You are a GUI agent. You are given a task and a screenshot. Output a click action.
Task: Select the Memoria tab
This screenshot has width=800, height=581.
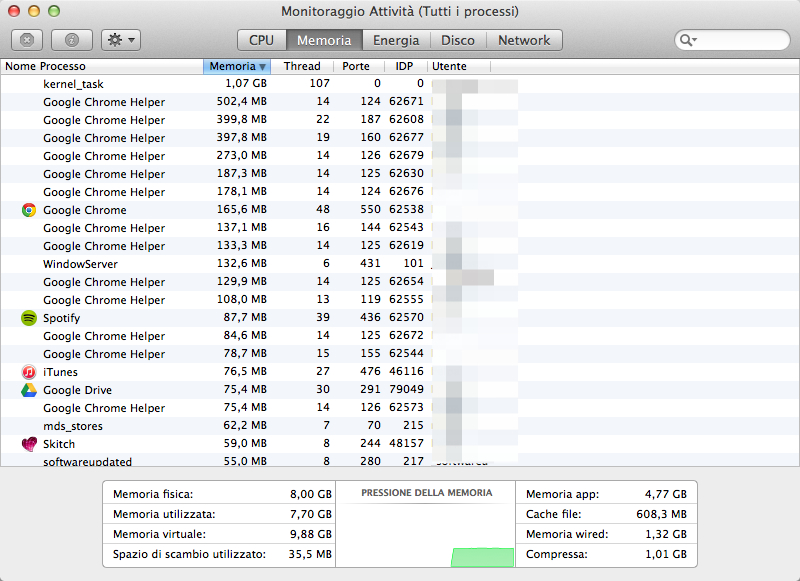coord(324,40)
